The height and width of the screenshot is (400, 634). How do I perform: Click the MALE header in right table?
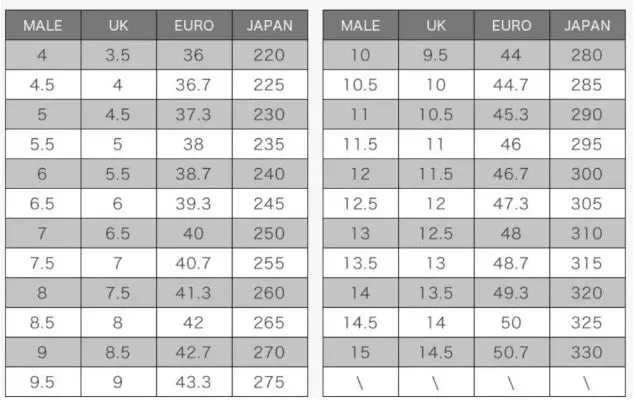click(x=360, y=25)
